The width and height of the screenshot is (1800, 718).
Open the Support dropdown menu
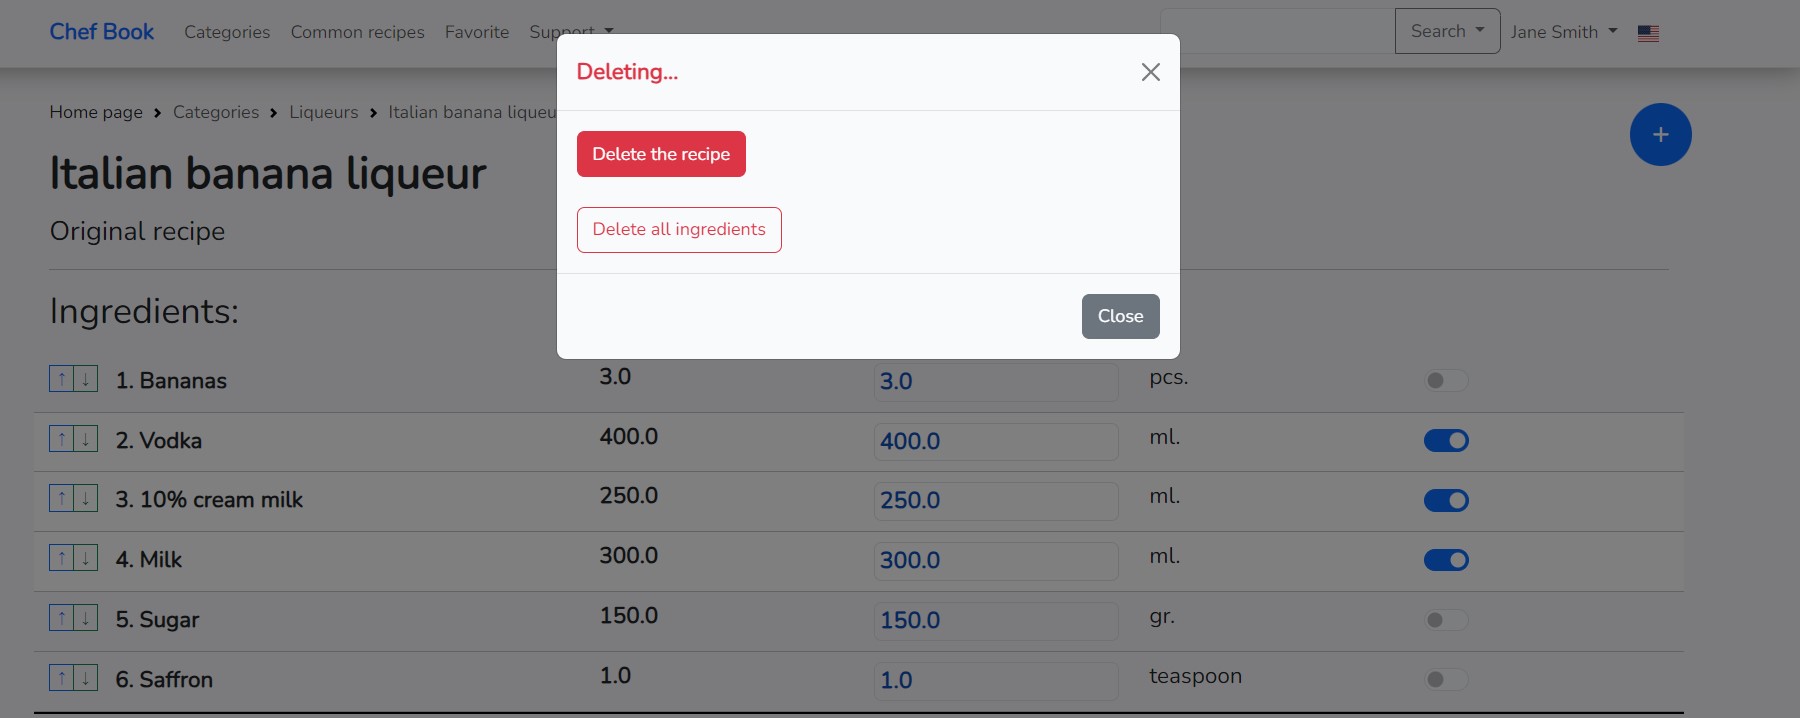[571, 31]
